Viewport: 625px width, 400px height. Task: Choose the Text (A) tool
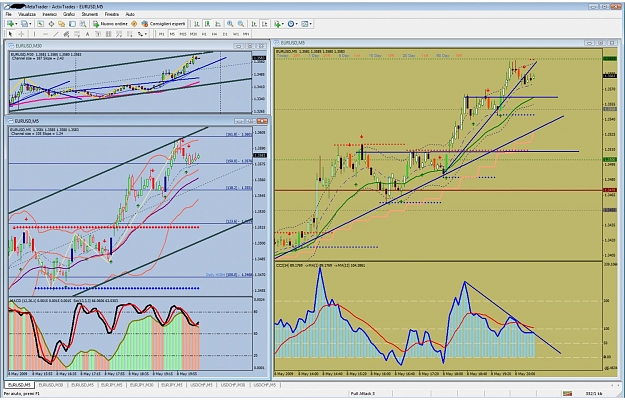(x=87, y=34)
